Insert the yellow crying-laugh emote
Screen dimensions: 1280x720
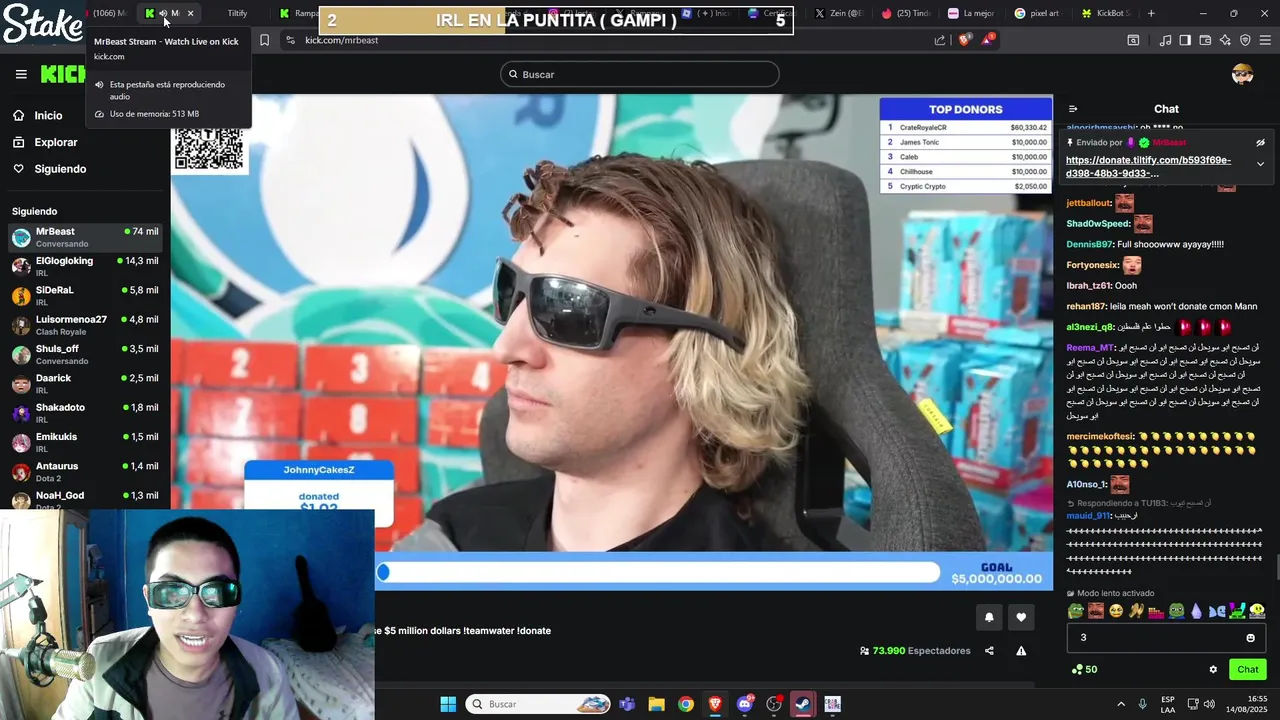point(1116,611)
